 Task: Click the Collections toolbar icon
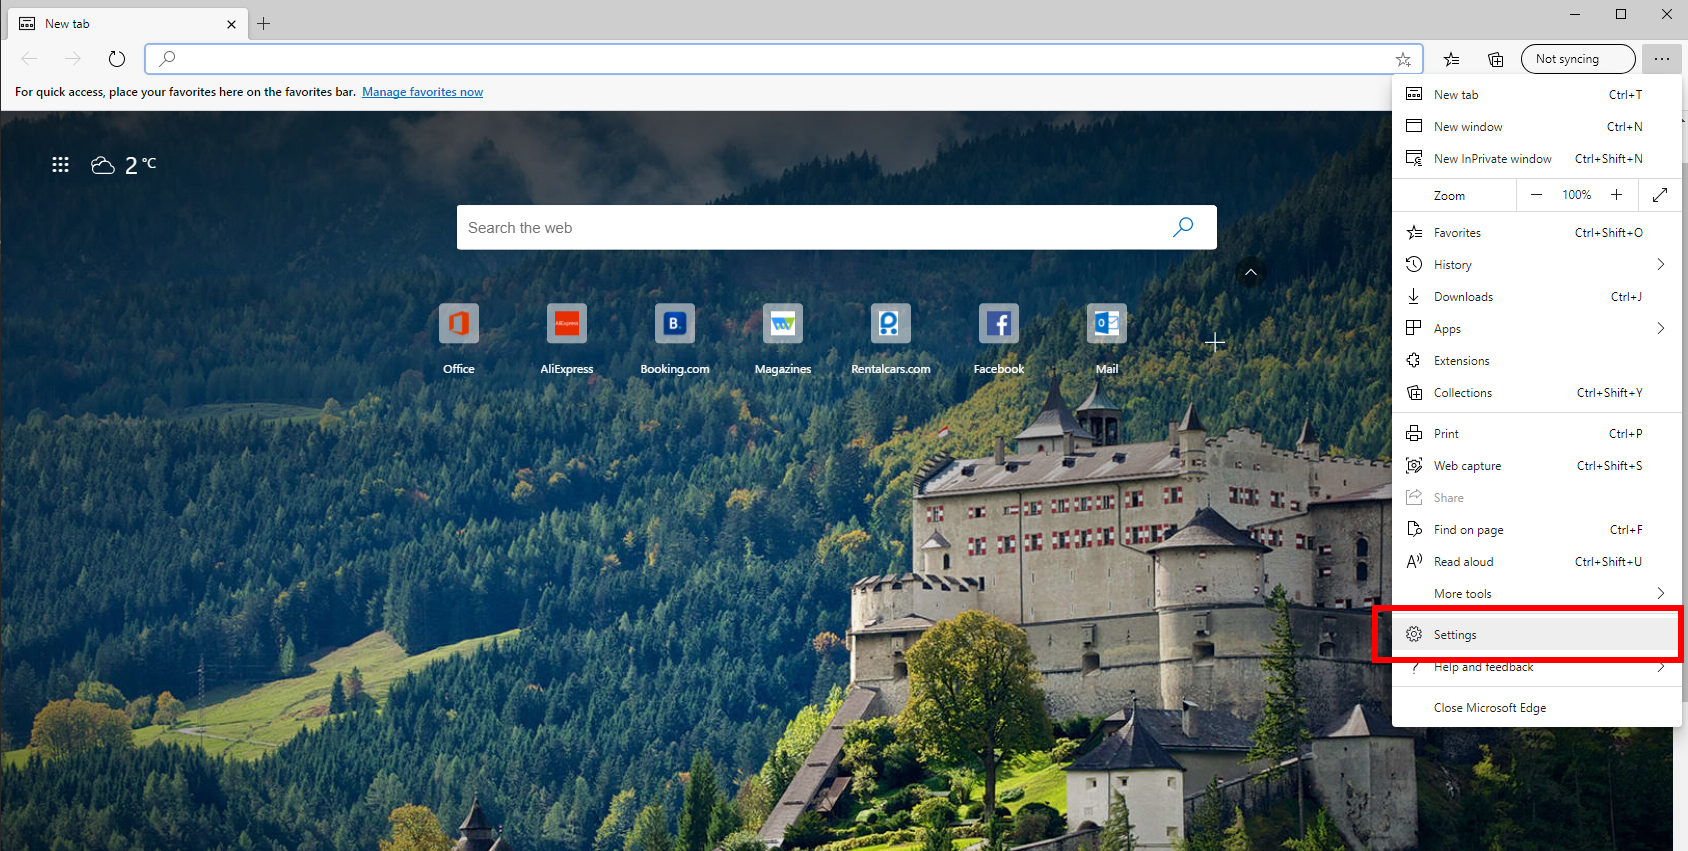pyautogui.click(x=1495, y=59)
